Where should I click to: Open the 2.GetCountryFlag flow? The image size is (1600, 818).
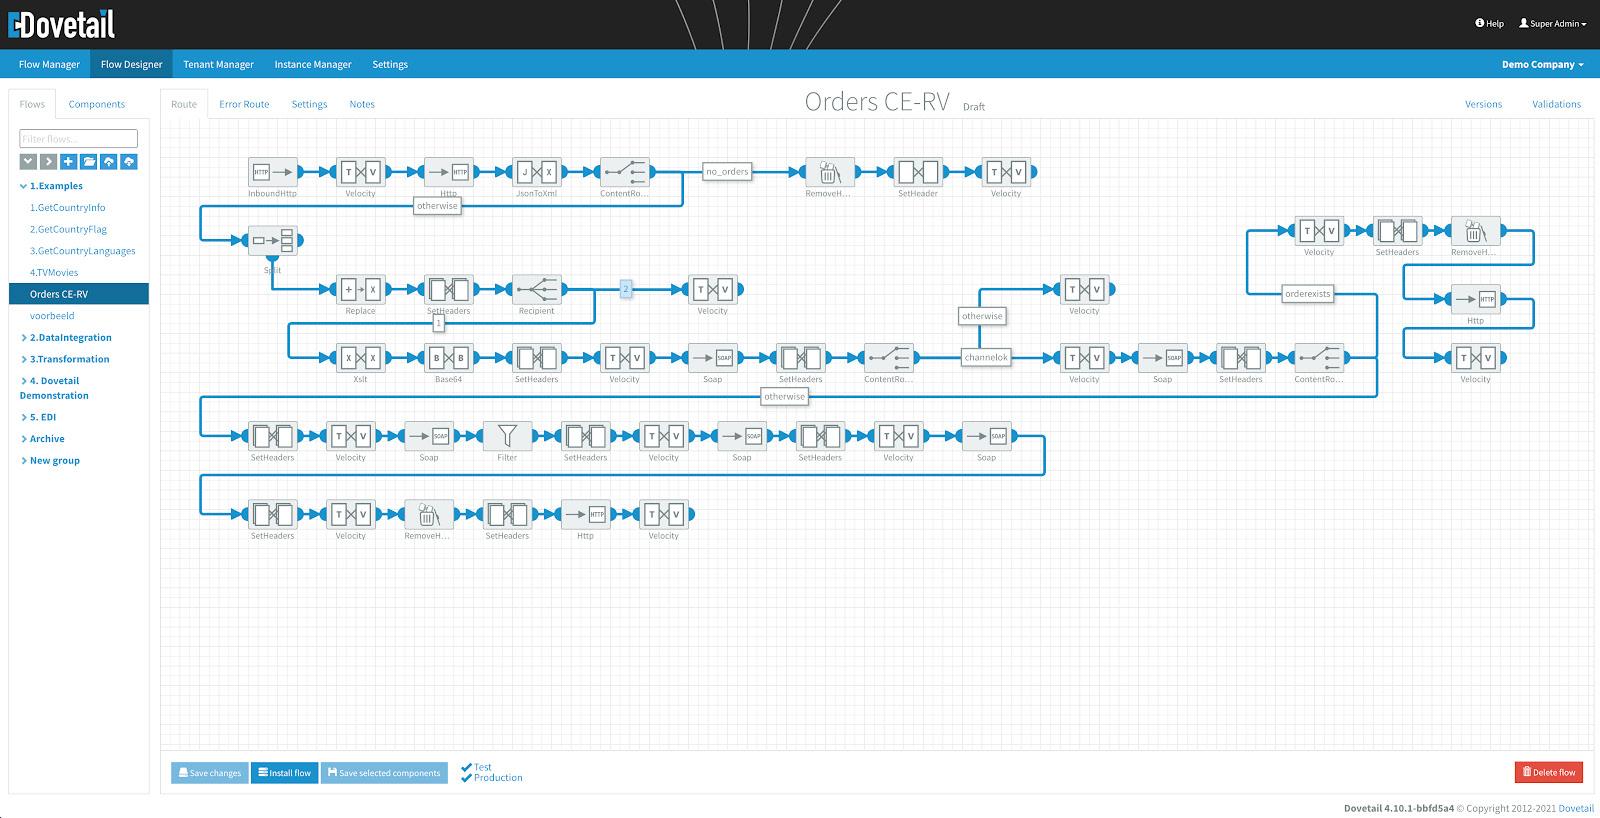(68, 229)
